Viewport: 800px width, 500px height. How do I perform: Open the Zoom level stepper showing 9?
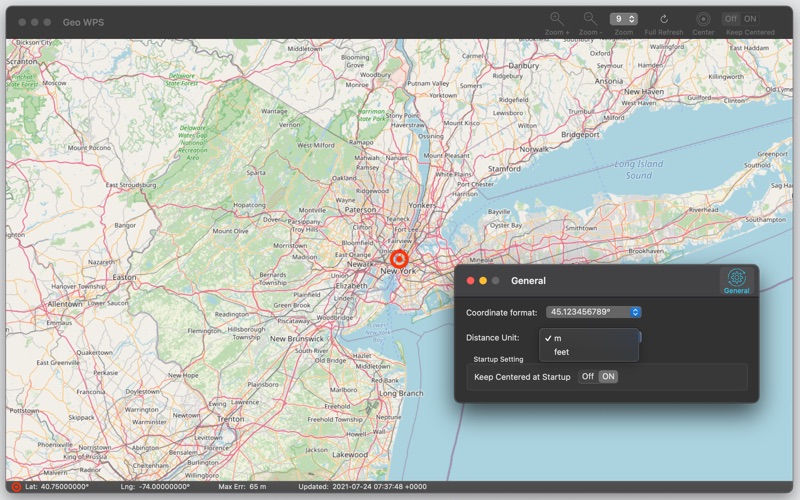point(623,19)
